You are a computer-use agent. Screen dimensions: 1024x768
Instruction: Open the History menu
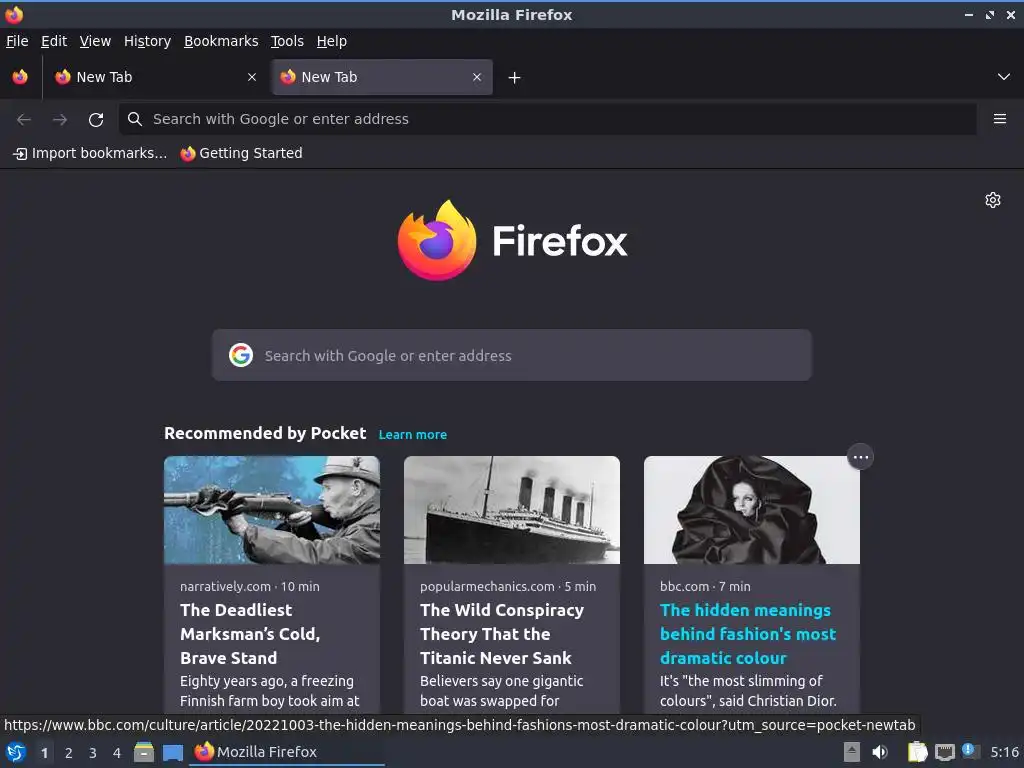[x=148, y=41]
